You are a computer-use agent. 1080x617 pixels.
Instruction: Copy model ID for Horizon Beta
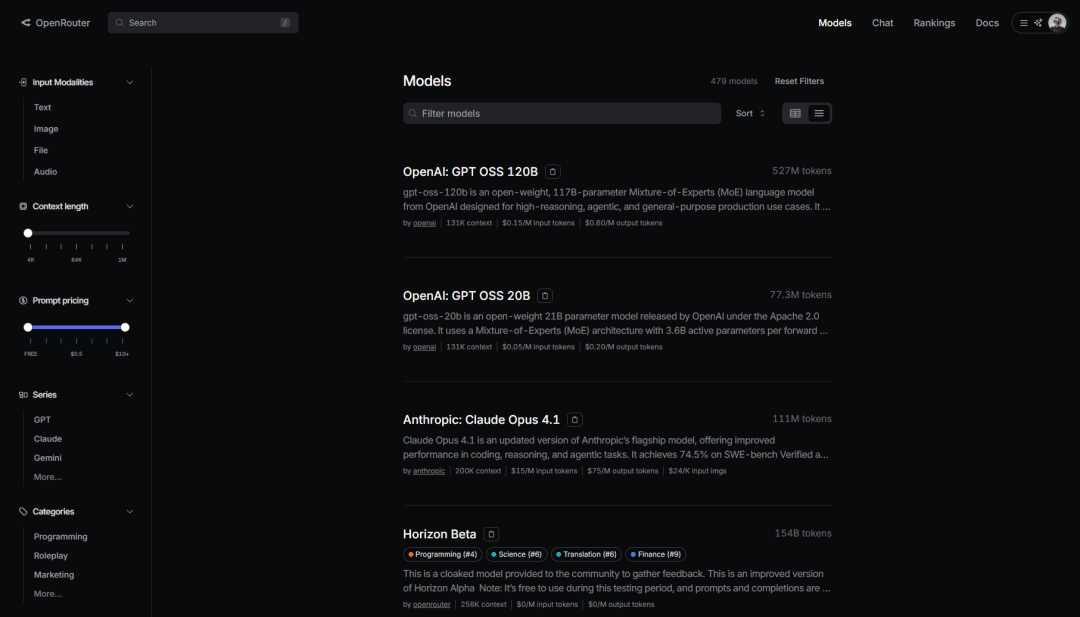click(x=491, y=534)
